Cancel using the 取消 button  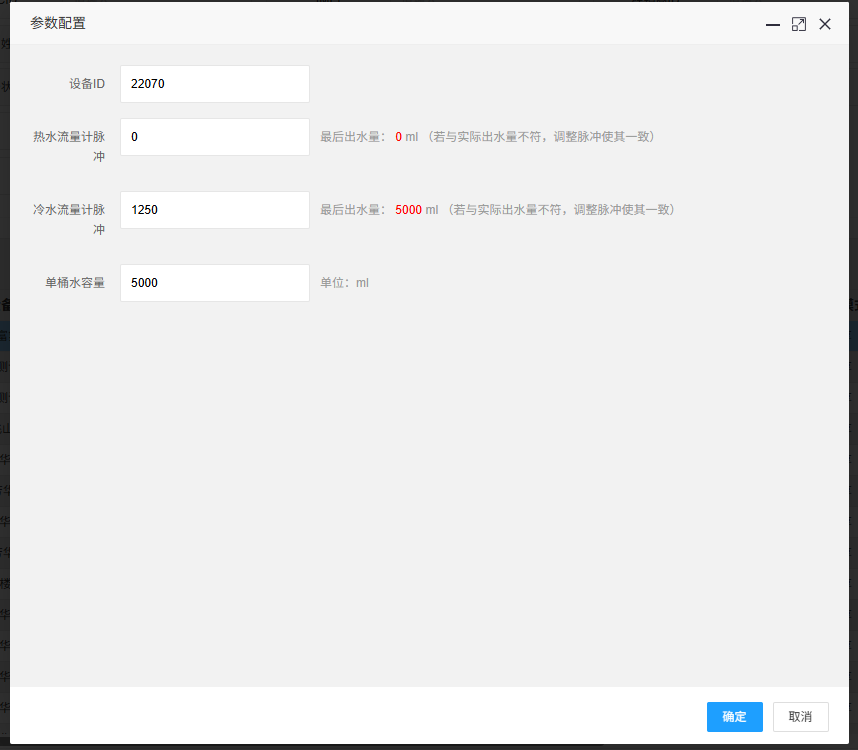801,717
